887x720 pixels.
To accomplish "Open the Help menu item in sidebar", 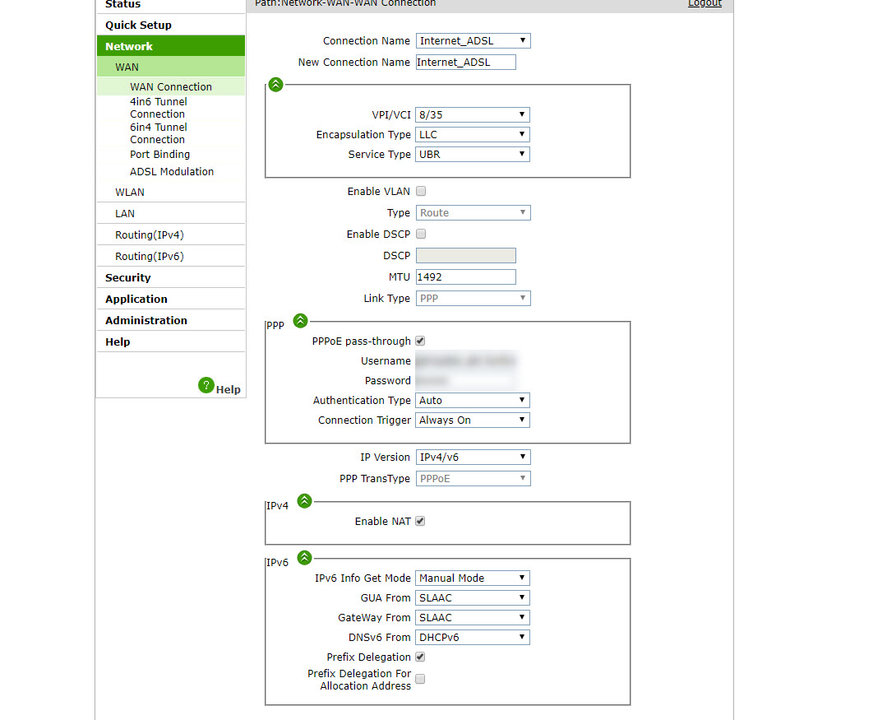I will (171, 342).
